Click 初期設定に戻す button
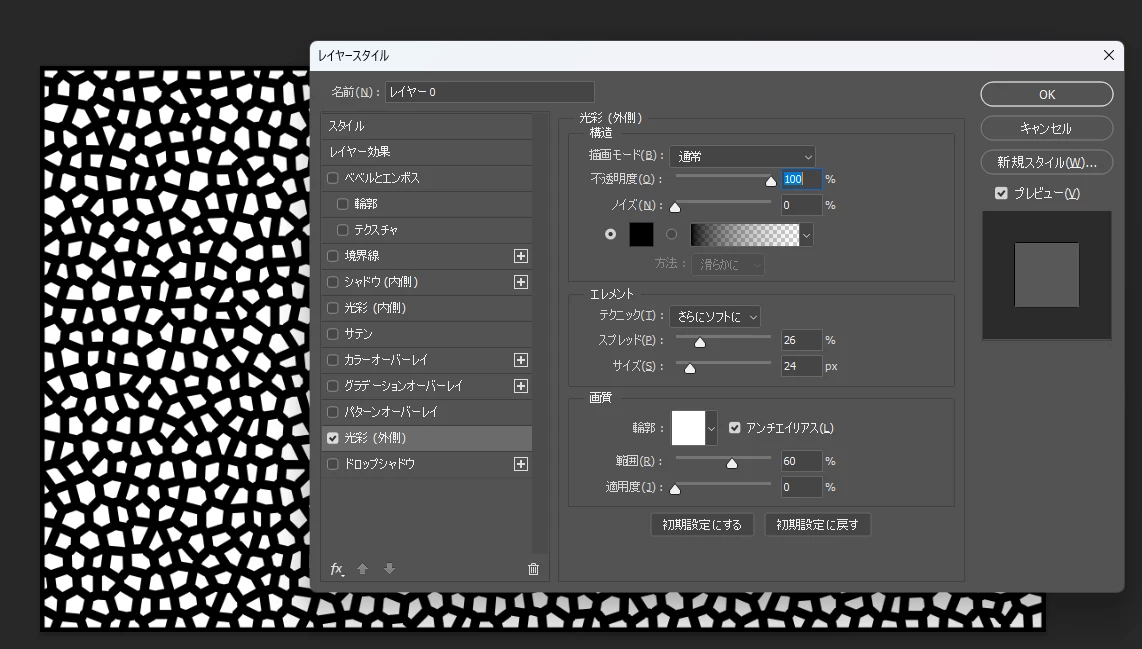Viewport: 1142px width, 649px height. (817, 524)
